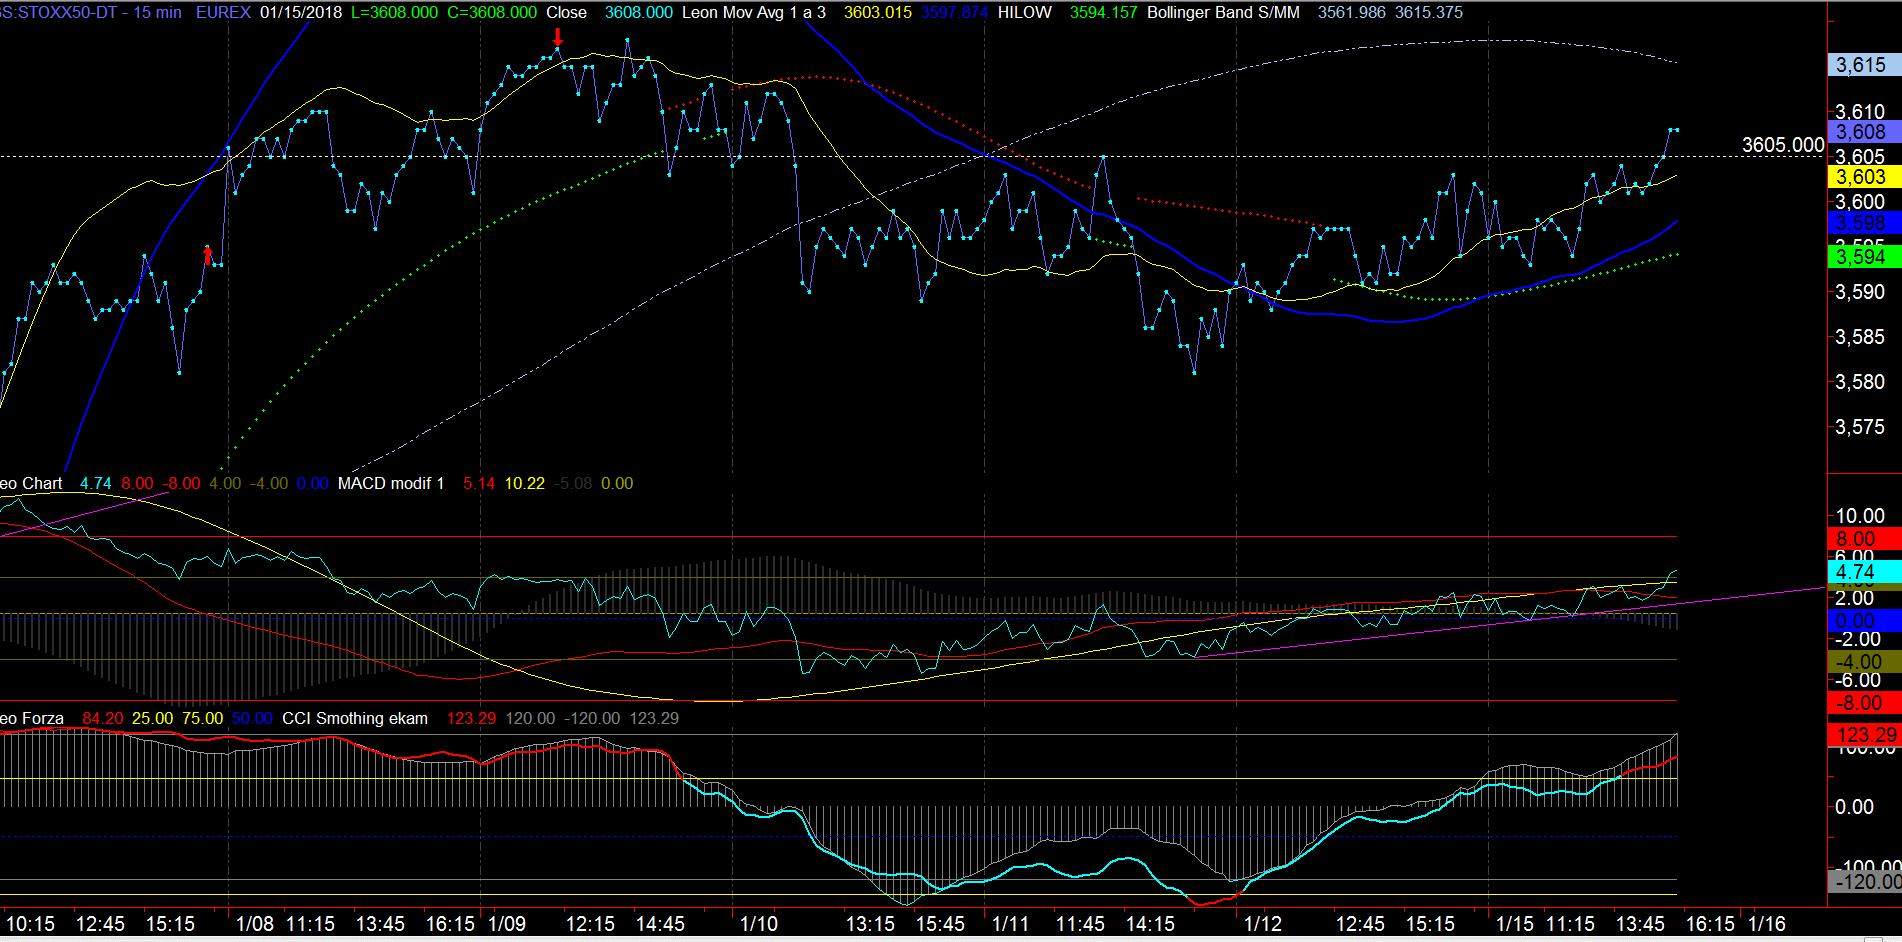
Task: Click the 3561.986 Bollinger lower value
Action: tap(1351, 12)
